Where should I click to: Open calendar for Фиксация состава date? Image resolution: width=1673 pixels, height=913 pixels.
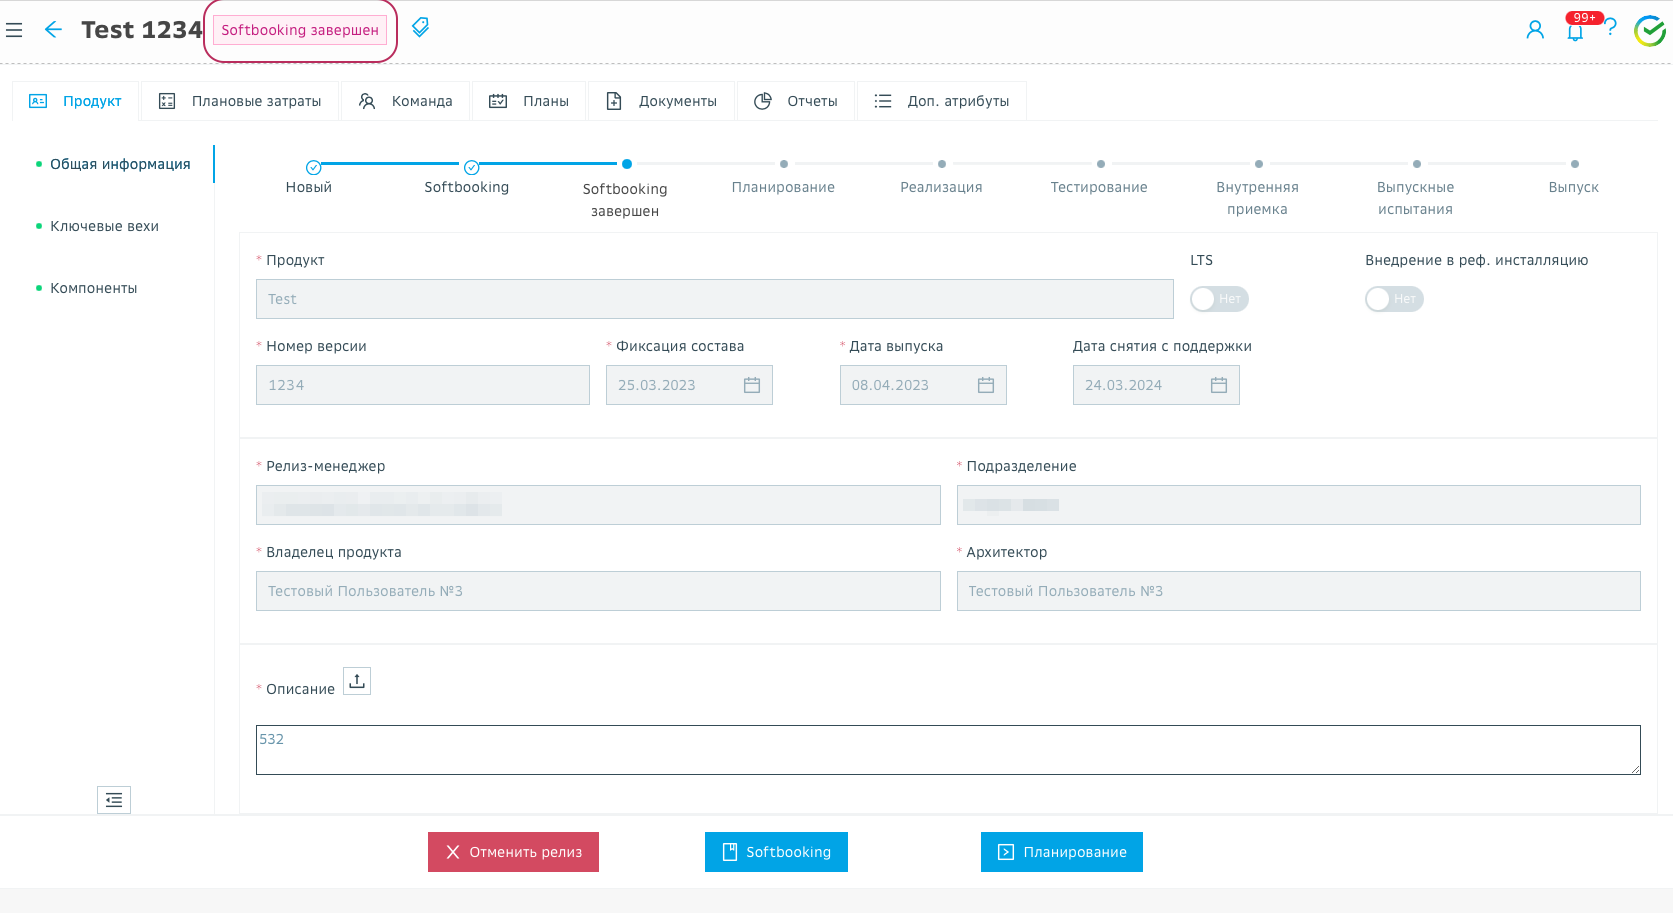click(752, 385)
